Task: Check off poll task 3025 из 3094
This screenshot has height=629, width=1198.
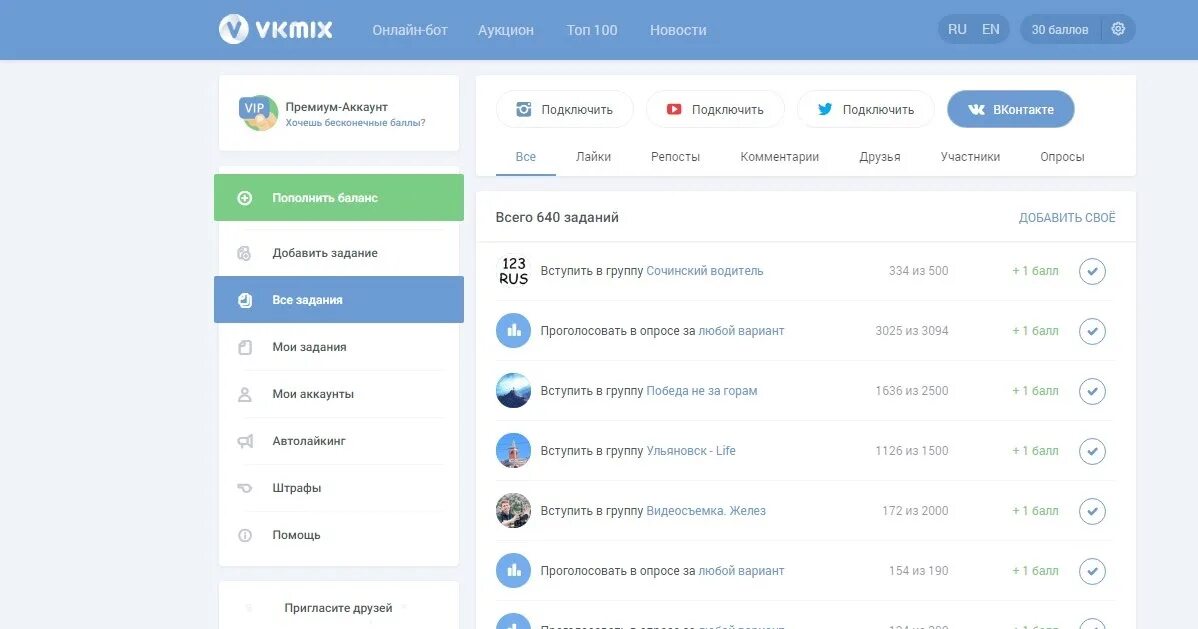Action: 1092,331
